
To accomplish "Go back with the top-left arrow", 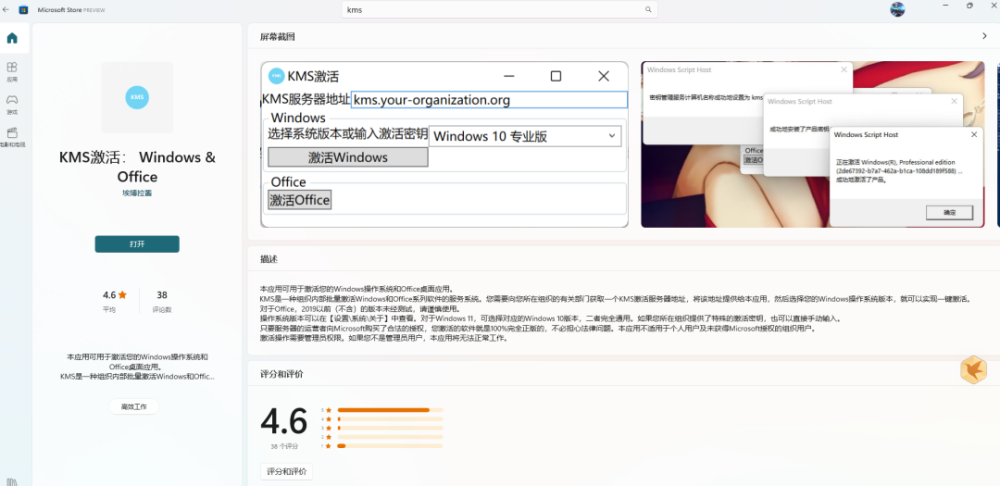I will coord(6,10).
